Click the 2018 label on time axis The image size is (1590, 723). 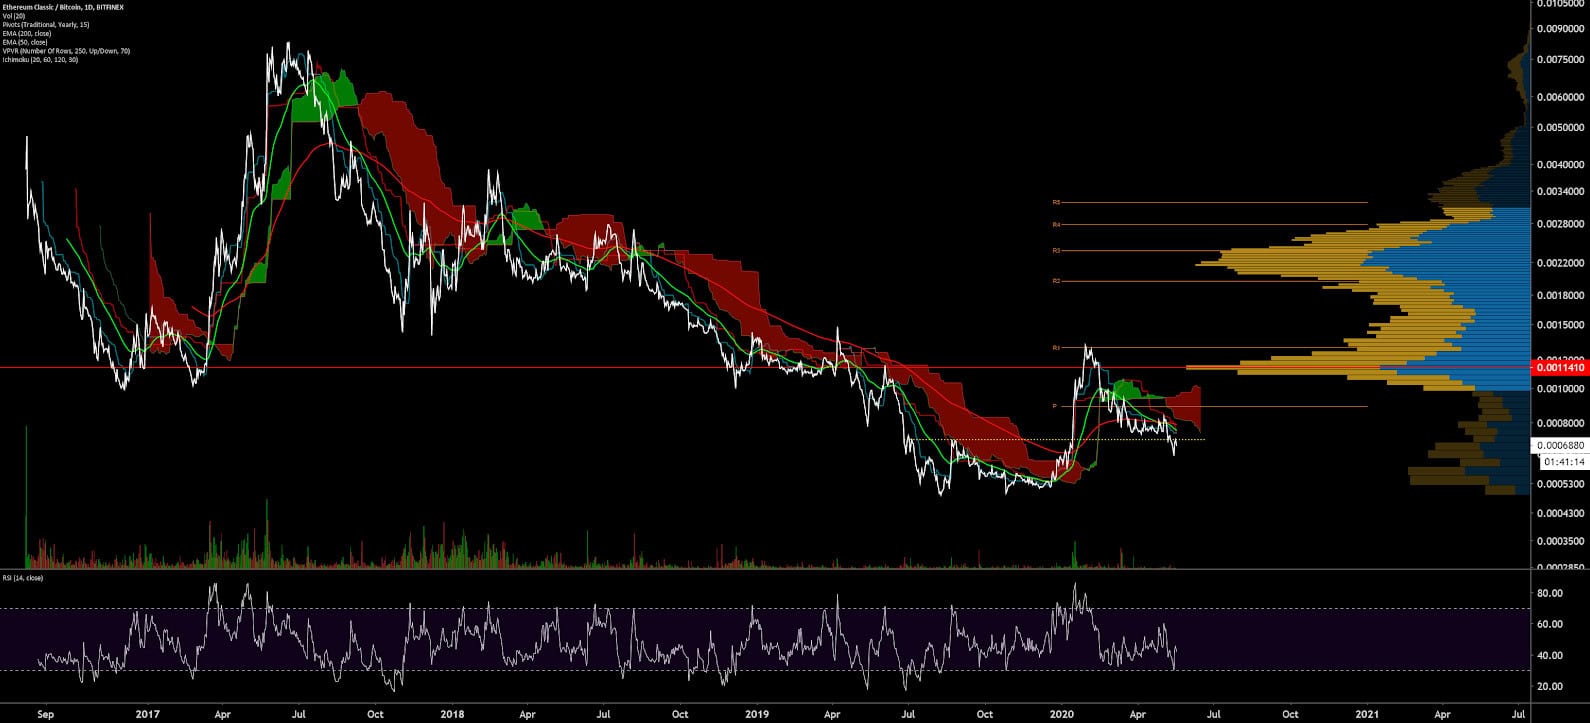(452, 714)
